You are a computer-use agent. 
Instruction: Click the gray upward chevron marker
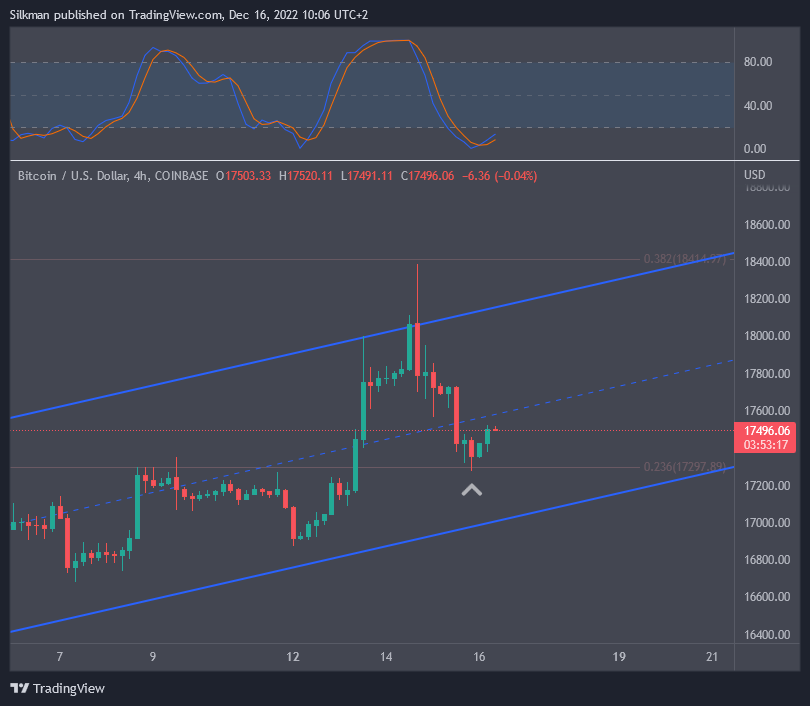472,490
